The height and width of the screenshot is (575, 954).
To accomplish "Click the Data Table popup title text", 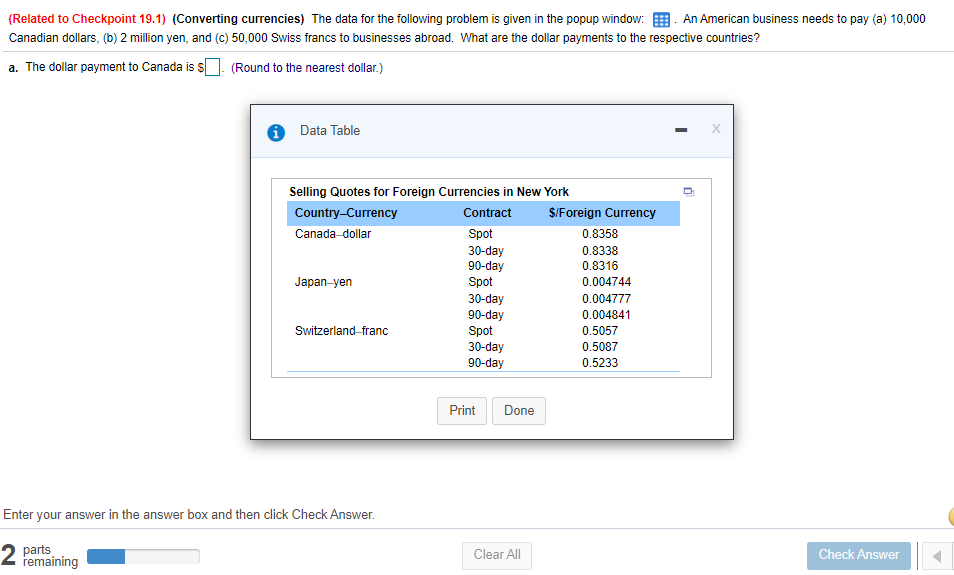I will tap(330, 131).
